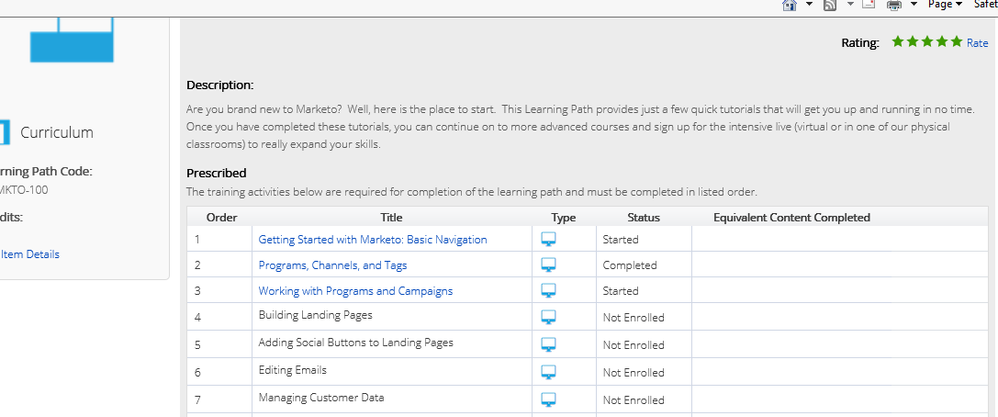Image resolution: width=998 pixels, height=417 pixels.
Task: Click the fourth green rating star
Action: pos(941,42)
